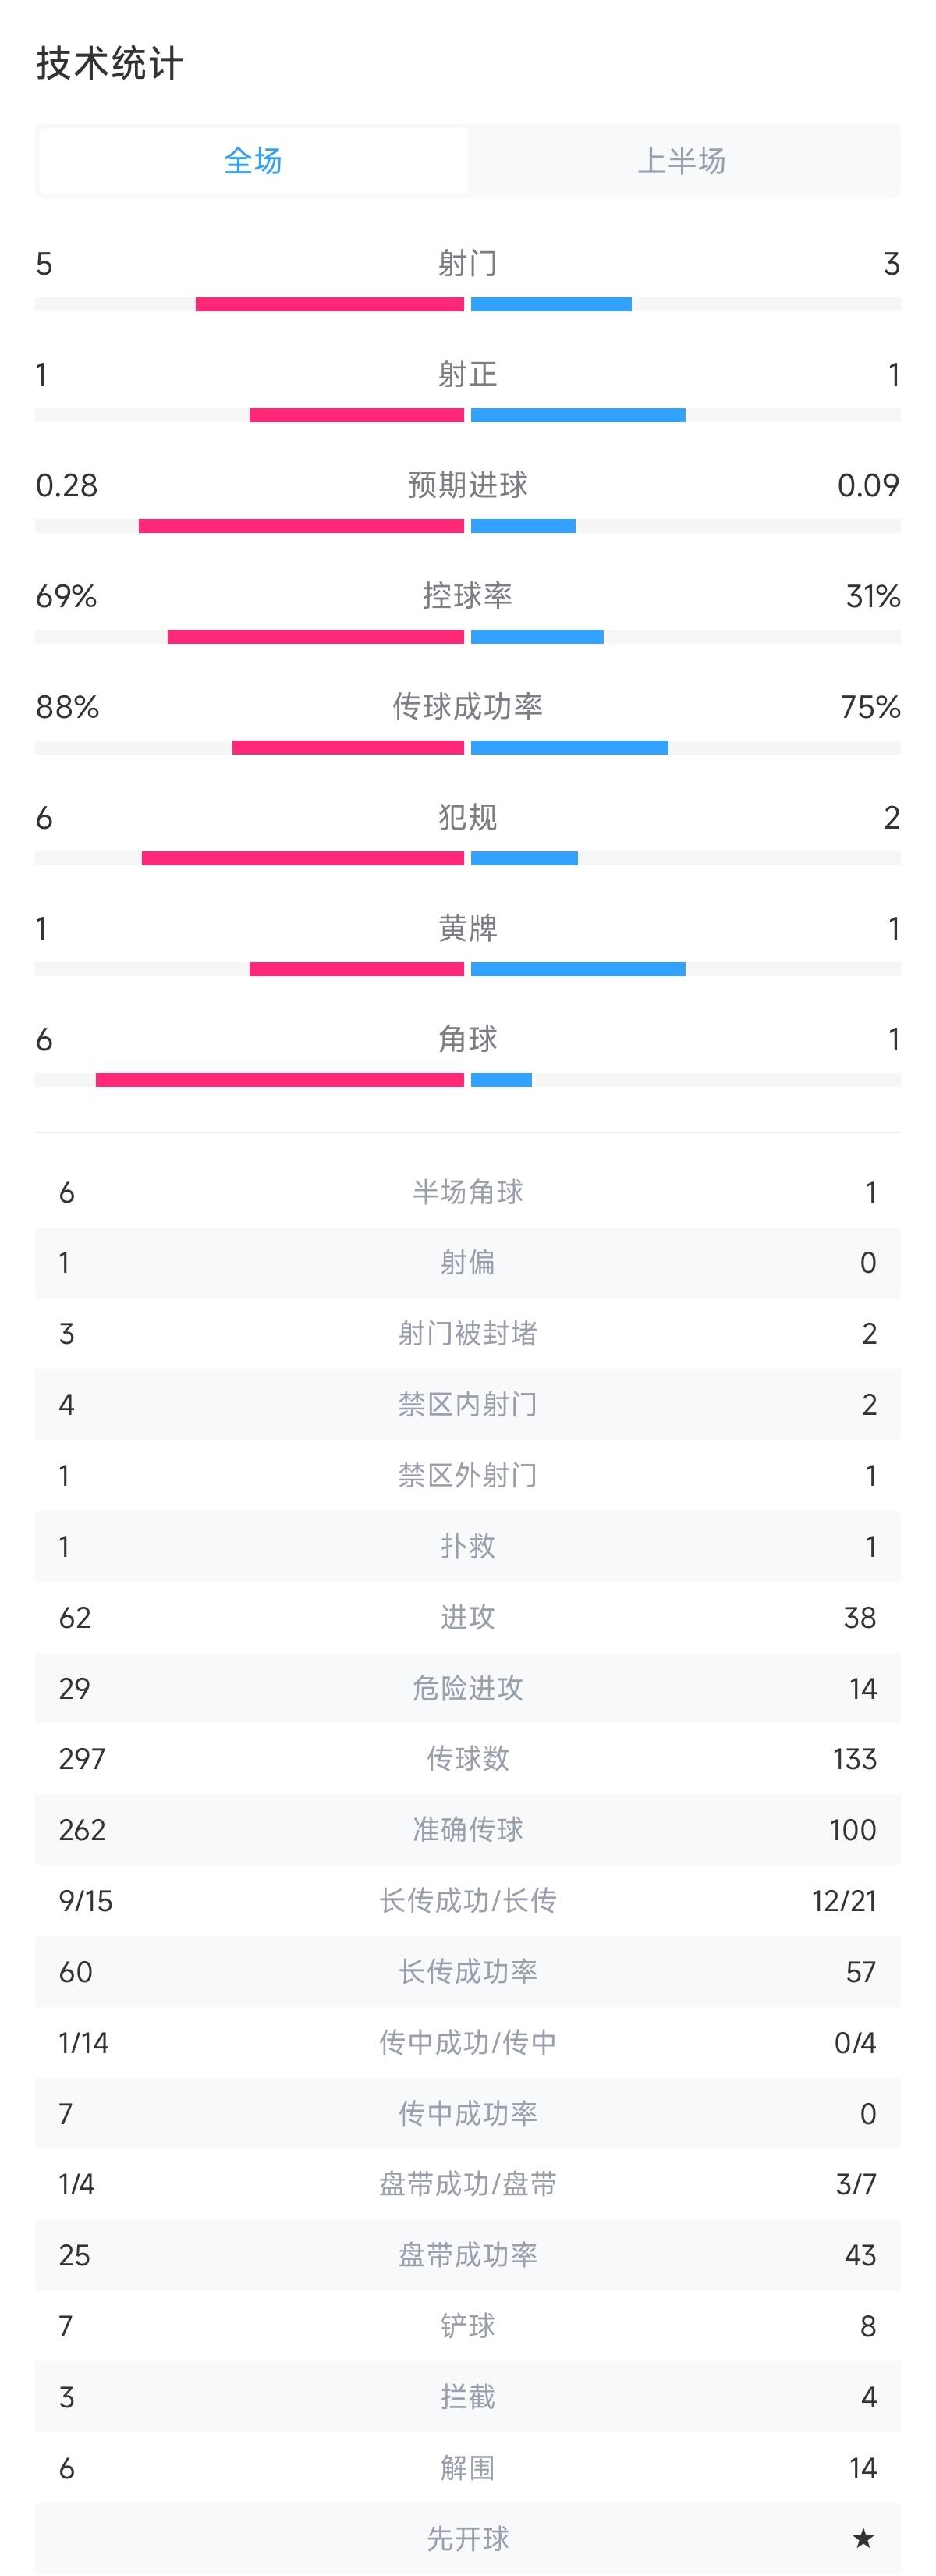Click the pink 角球 bar
The width and height of the screenshot is (936, 2576).
pos(280,1080)
